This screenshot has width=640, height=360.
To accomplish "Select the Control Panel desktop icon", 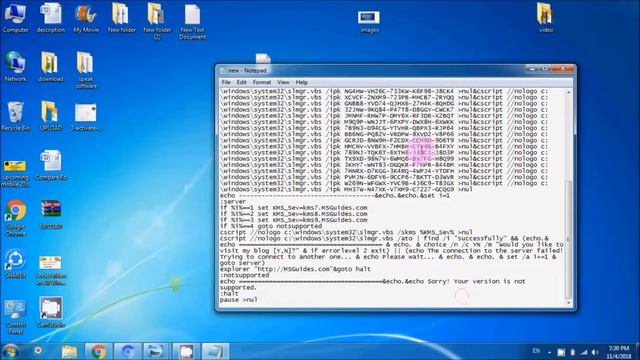I will click(x=16, y=317).
